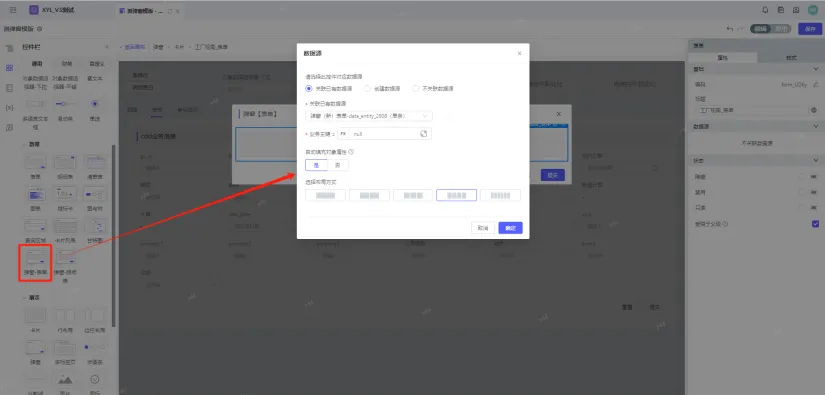Select the 创建数据源 radio option
This screenshot has width=825, height=395.
point(367,88)
